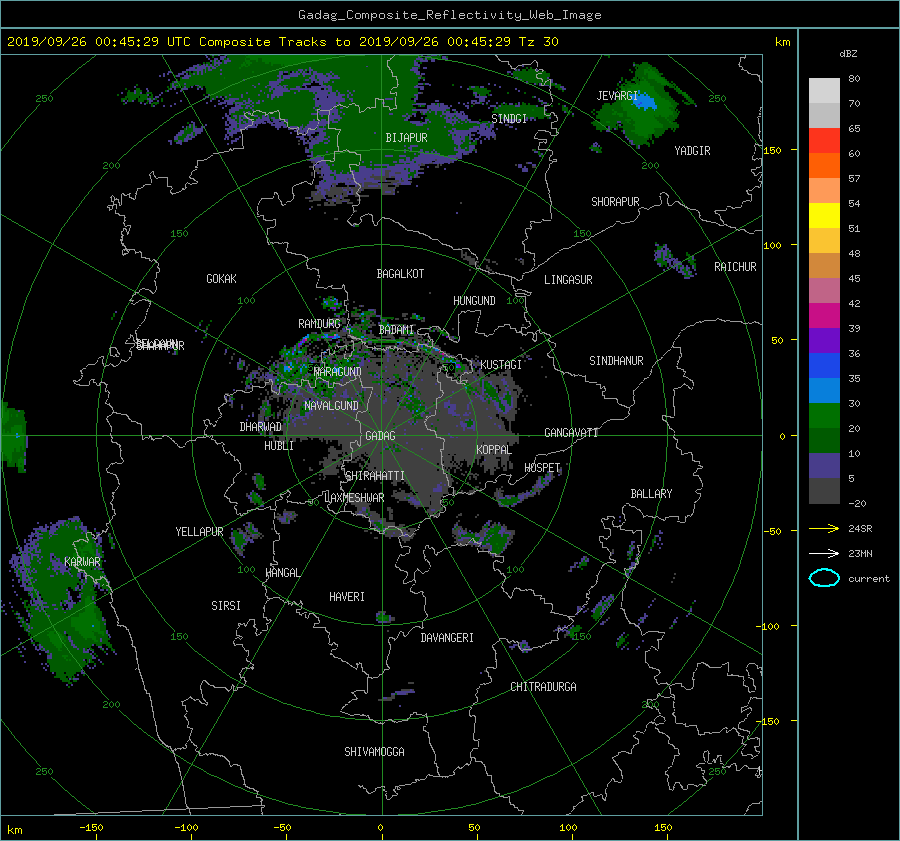Click the BIJAPUR city label
This screenshot has height=841, width=900.
click(406, 138)
